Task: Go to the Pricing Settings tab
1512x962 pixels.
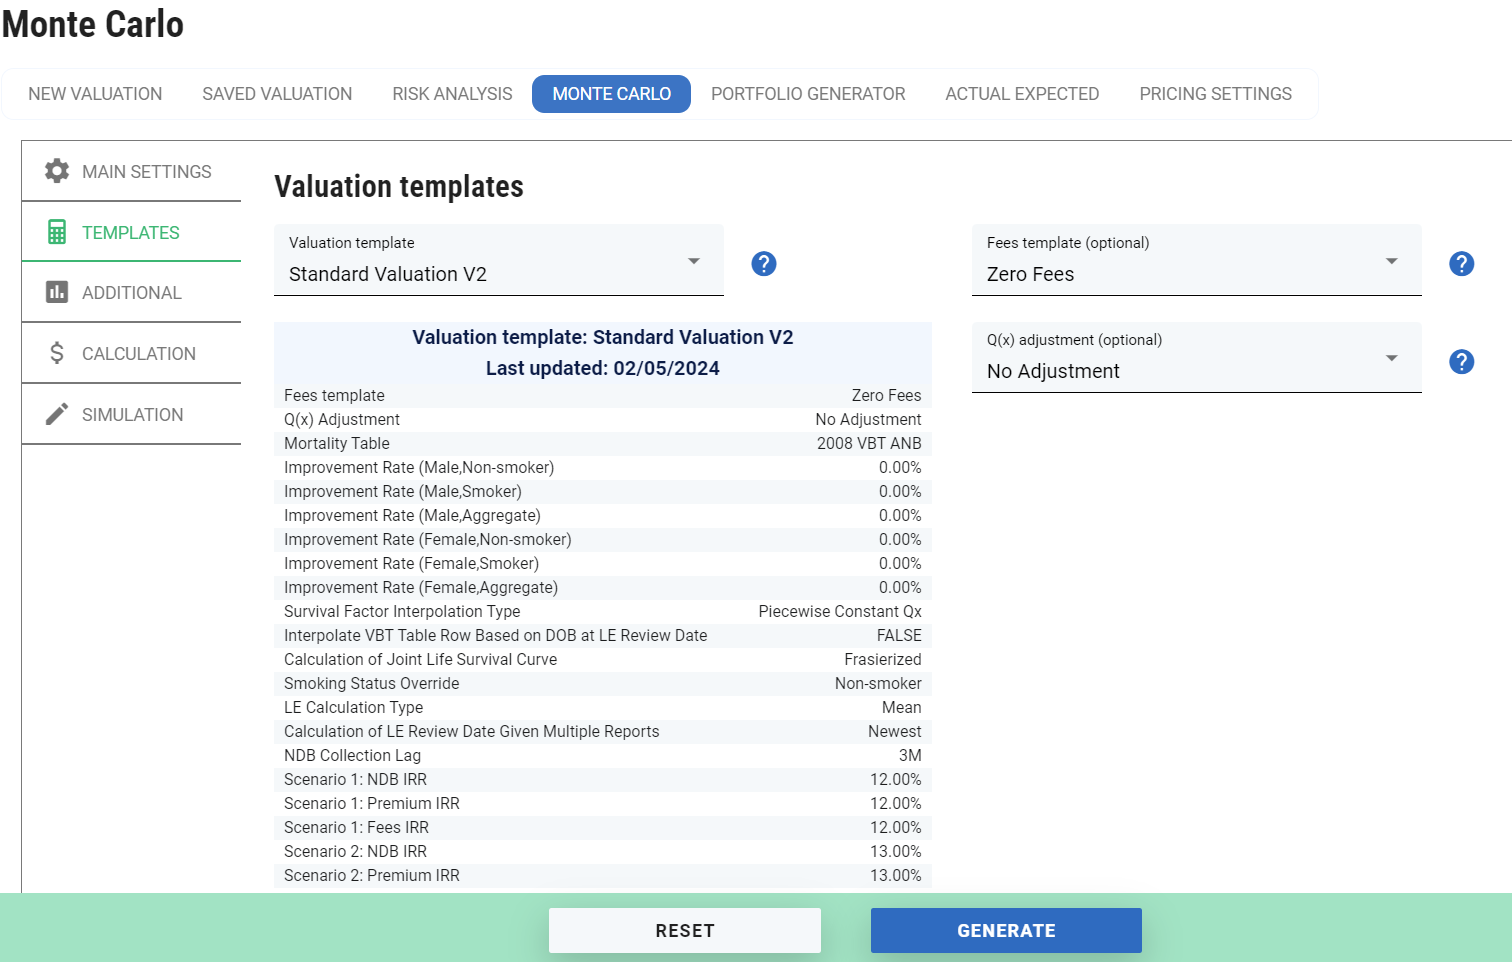Action: pos(1215,94)
